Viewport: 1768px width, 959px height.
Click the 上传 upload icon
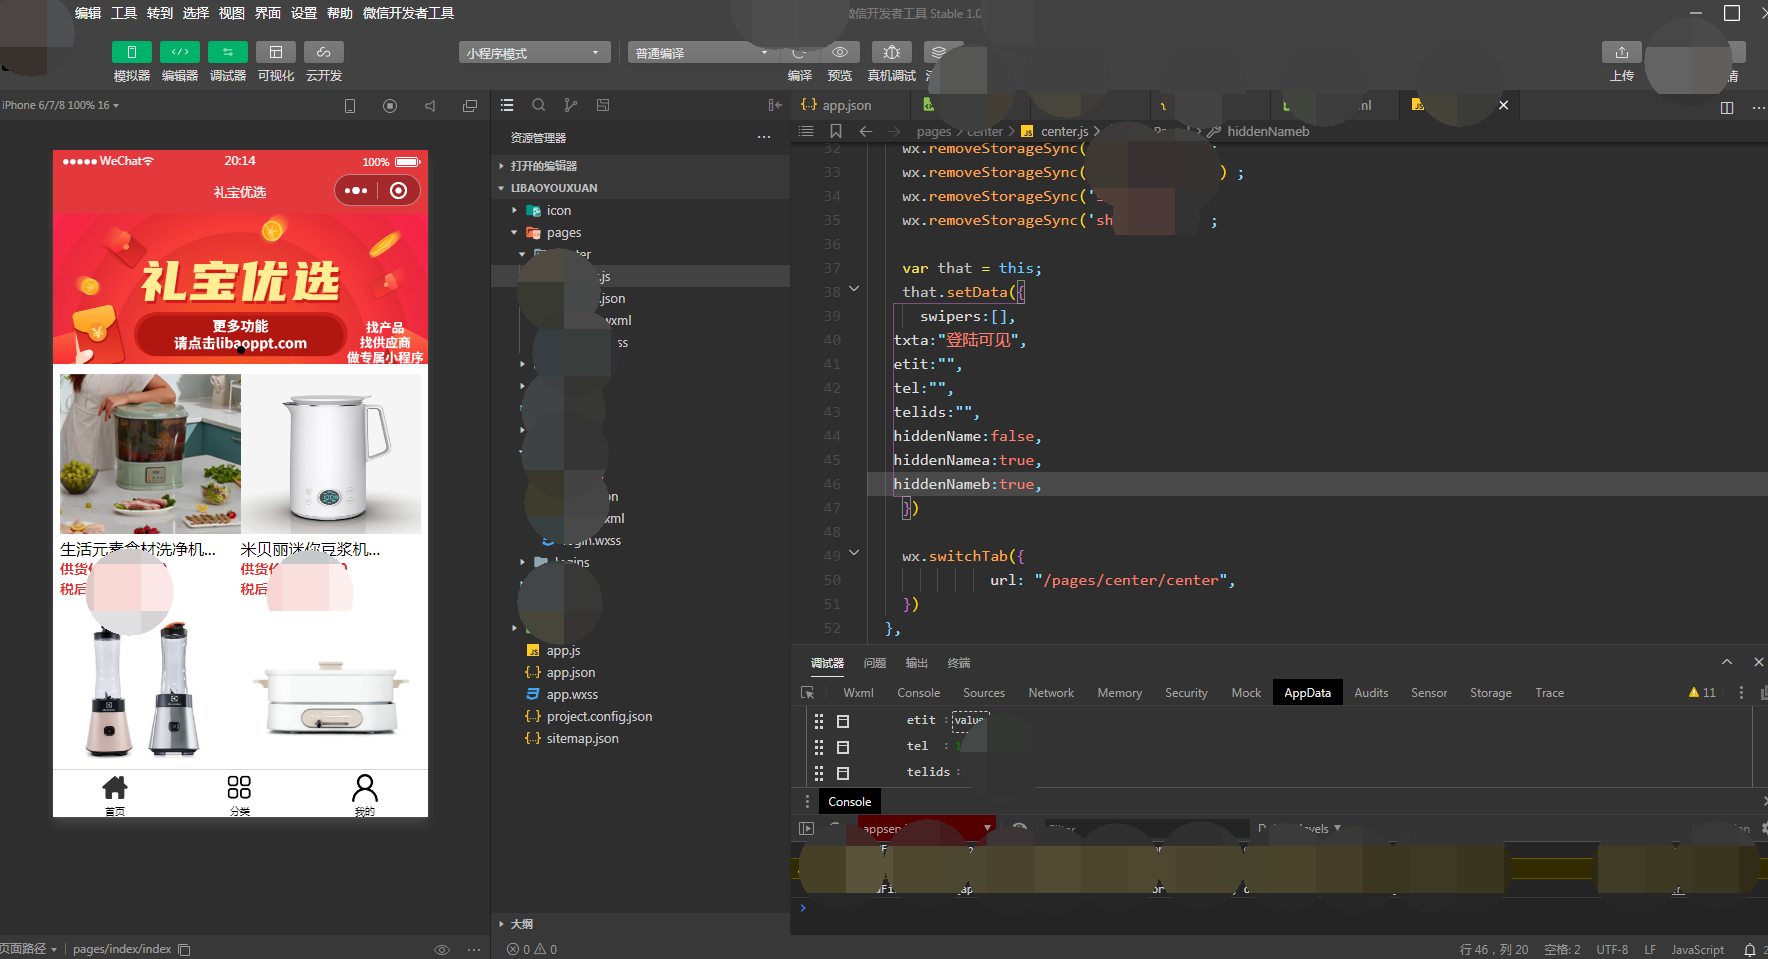click(1622, 52)
